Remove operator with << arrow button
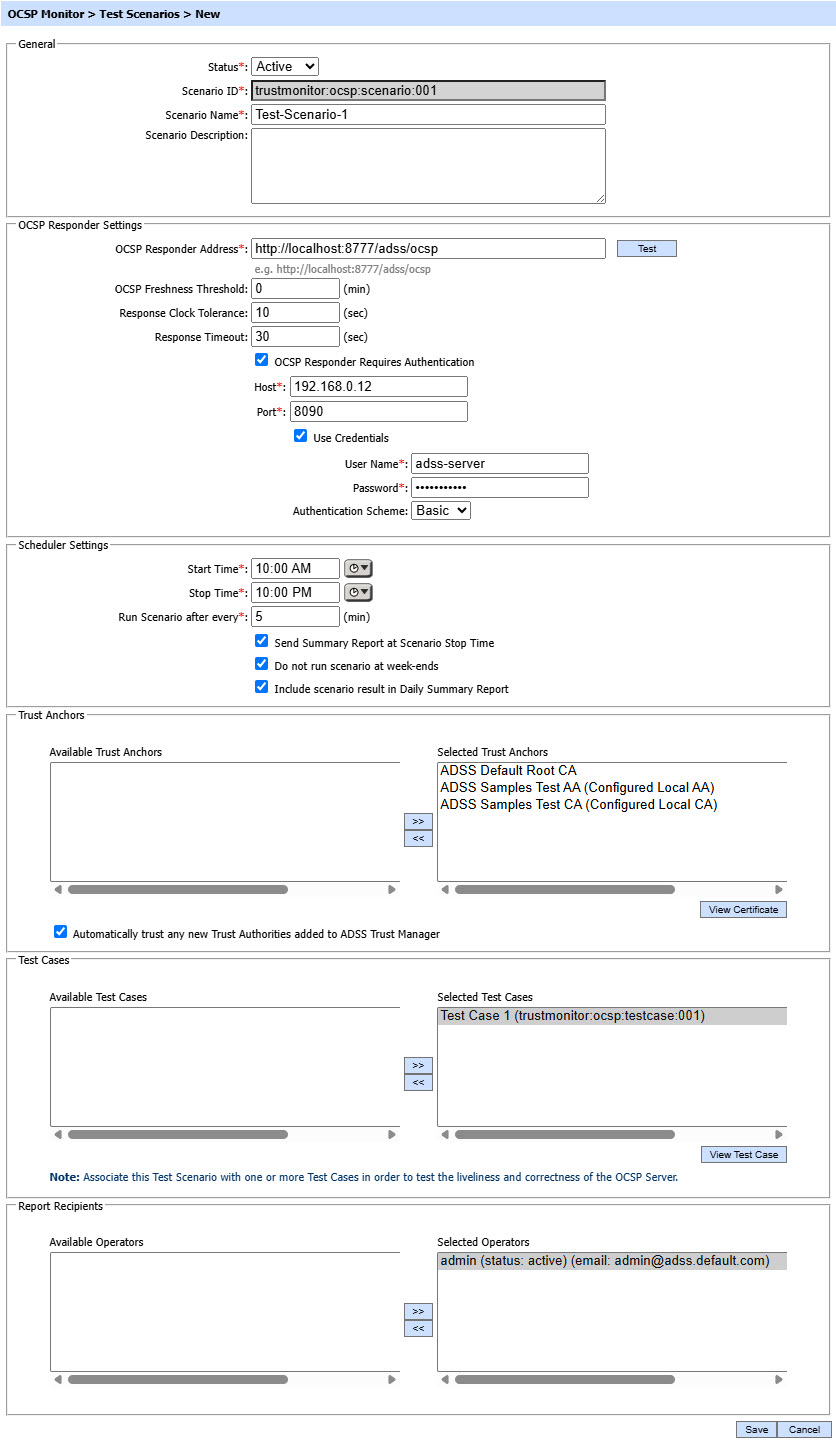The image size is (836, 1442). [x=418, y=1329]
